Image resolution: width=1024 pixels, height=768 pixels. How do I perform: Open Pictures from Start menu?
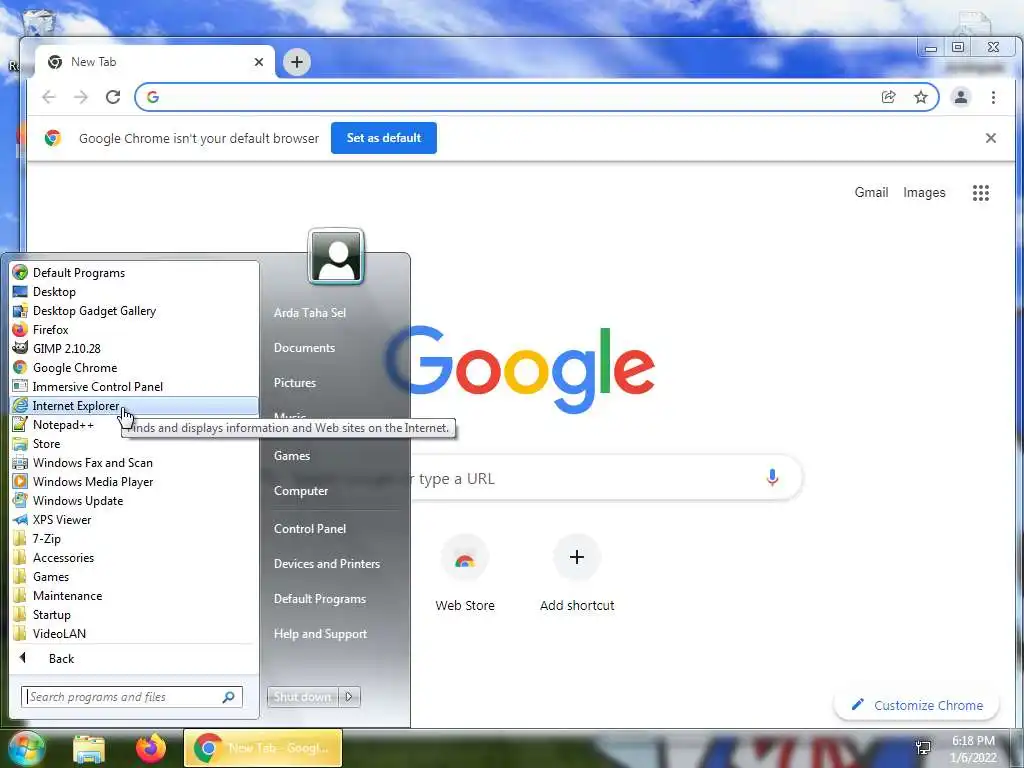click(295, 383)
